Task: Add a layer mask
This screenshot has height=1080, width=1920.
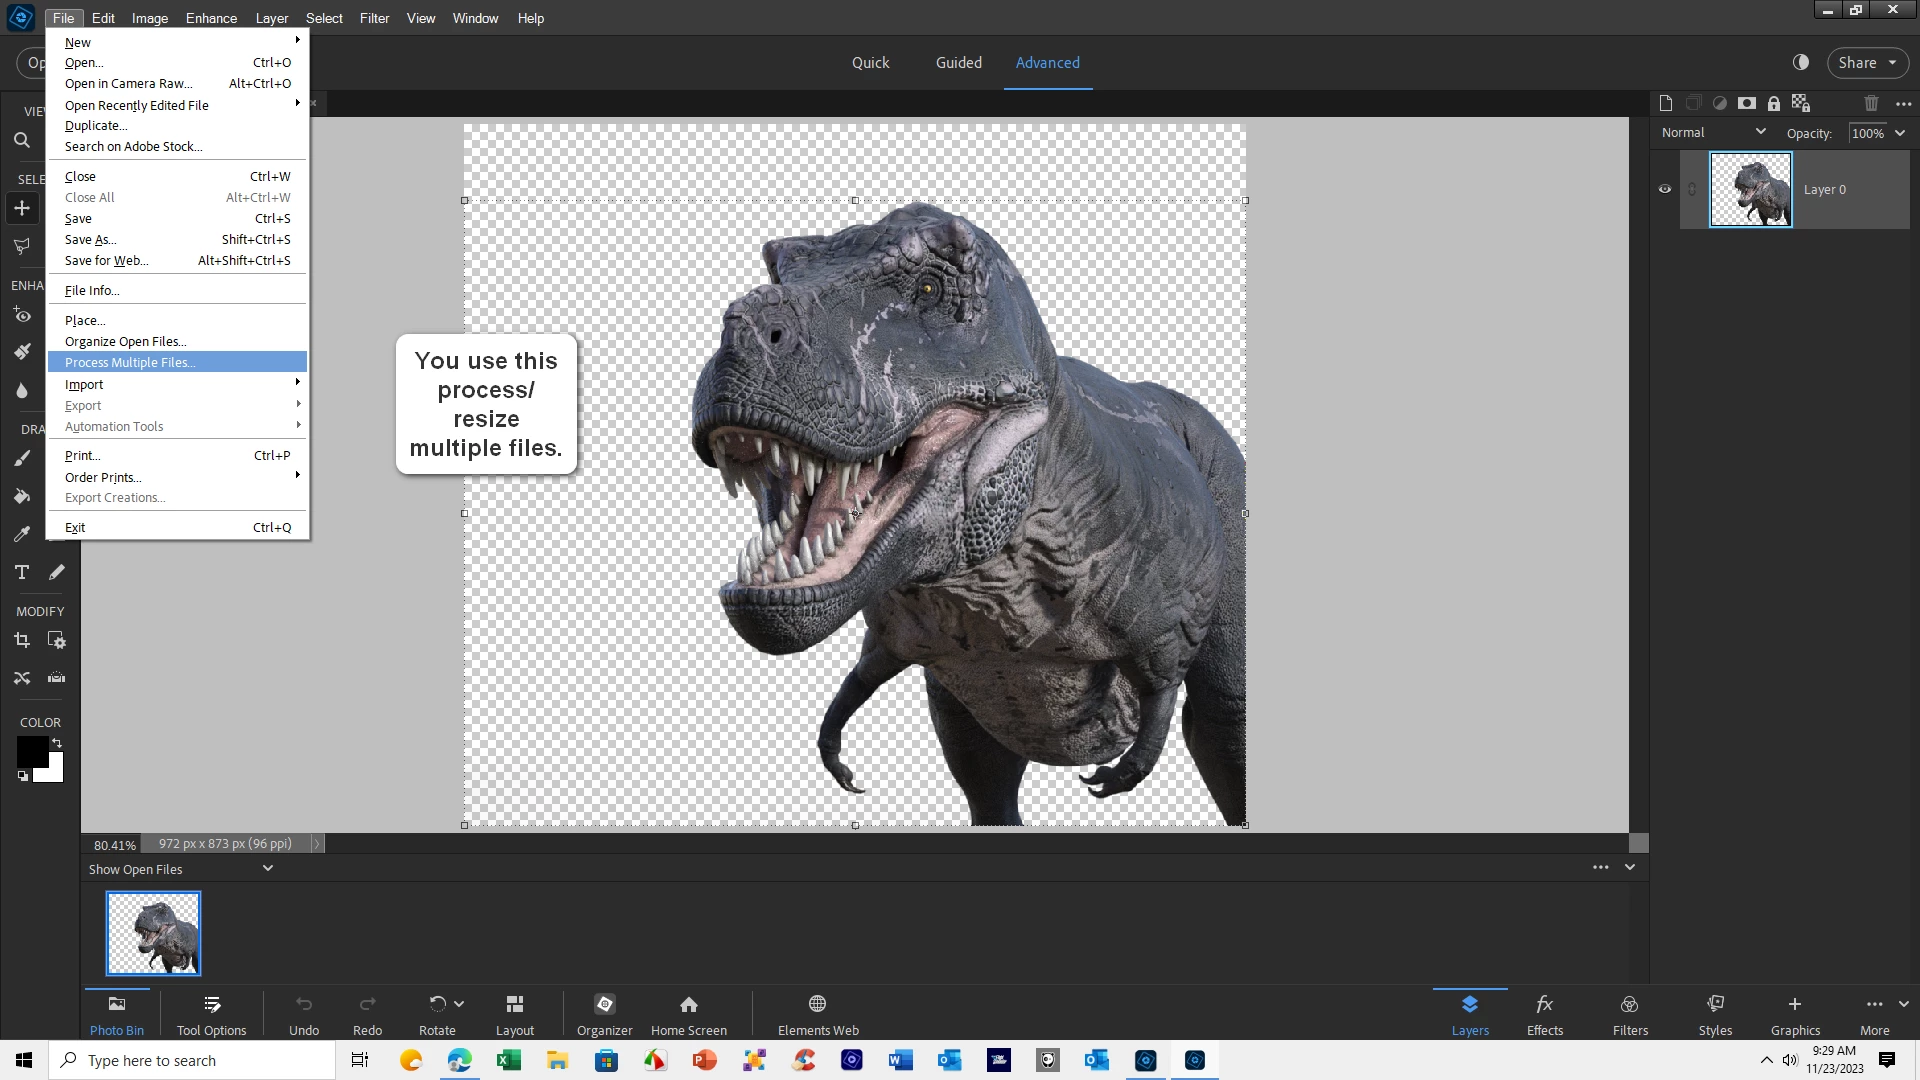Action: 1746,103
